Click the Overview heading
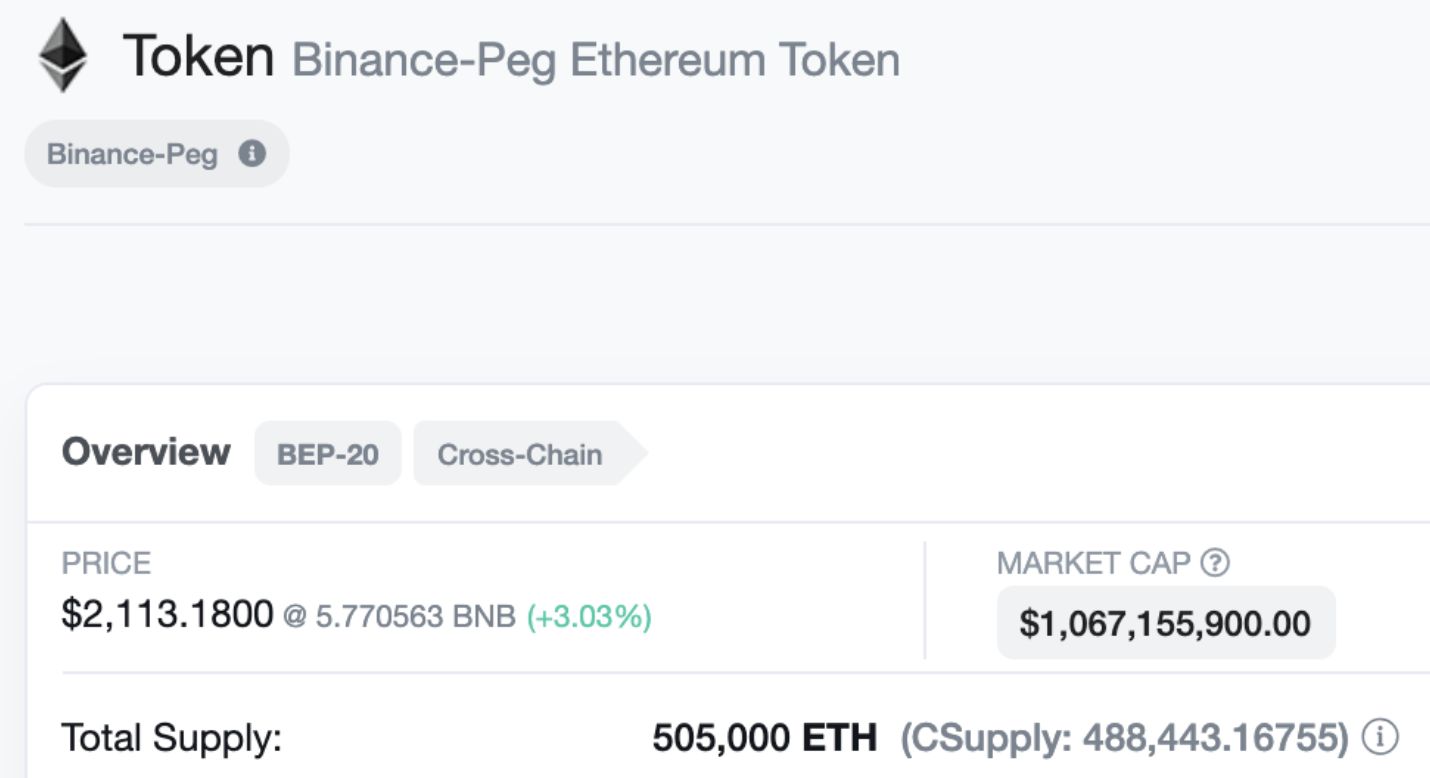This screenshot has width=1430, height=778. tap(146, 452)
